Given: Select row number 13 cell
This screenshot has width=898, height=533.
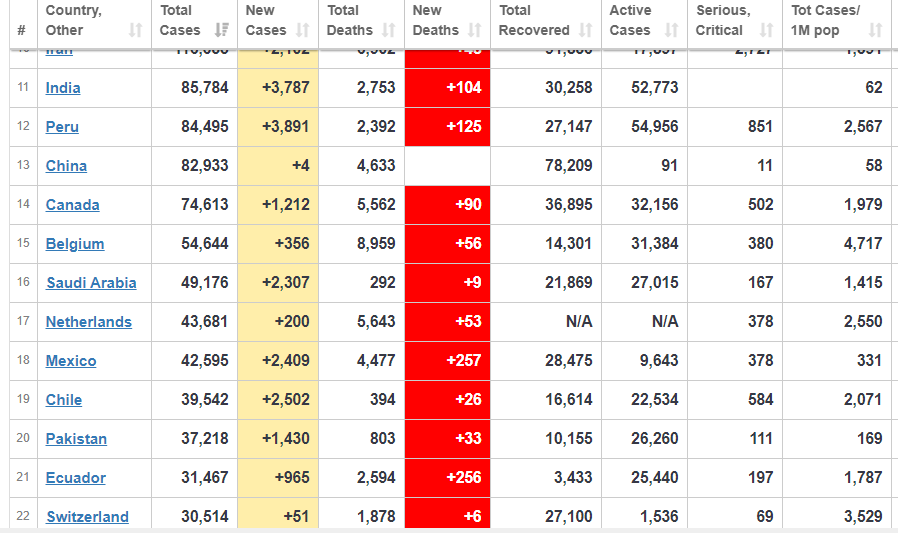Looking at the screenshot, I should (x=23, y=165).
